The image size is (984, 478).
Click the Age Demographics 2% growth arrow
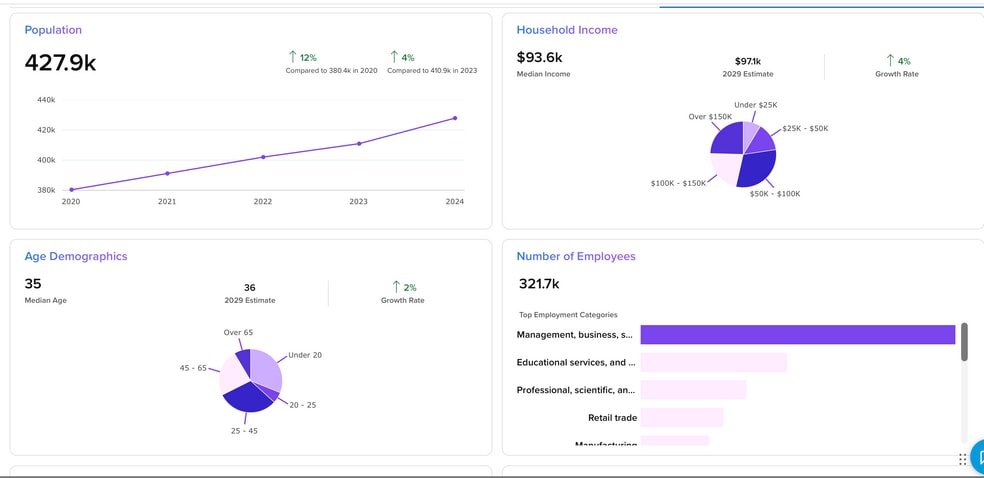point(396,287)
